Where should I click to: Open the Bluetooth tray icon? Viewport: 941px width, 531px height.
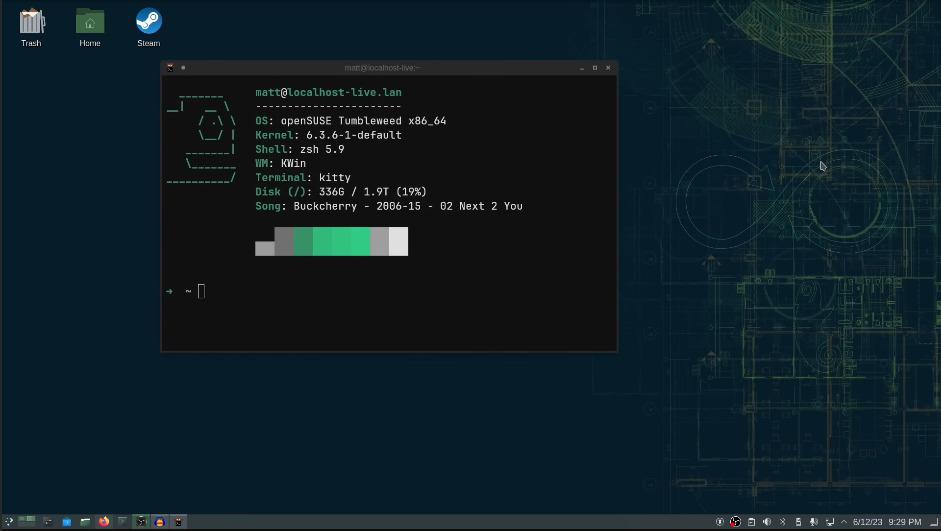[x=783, y=522]
